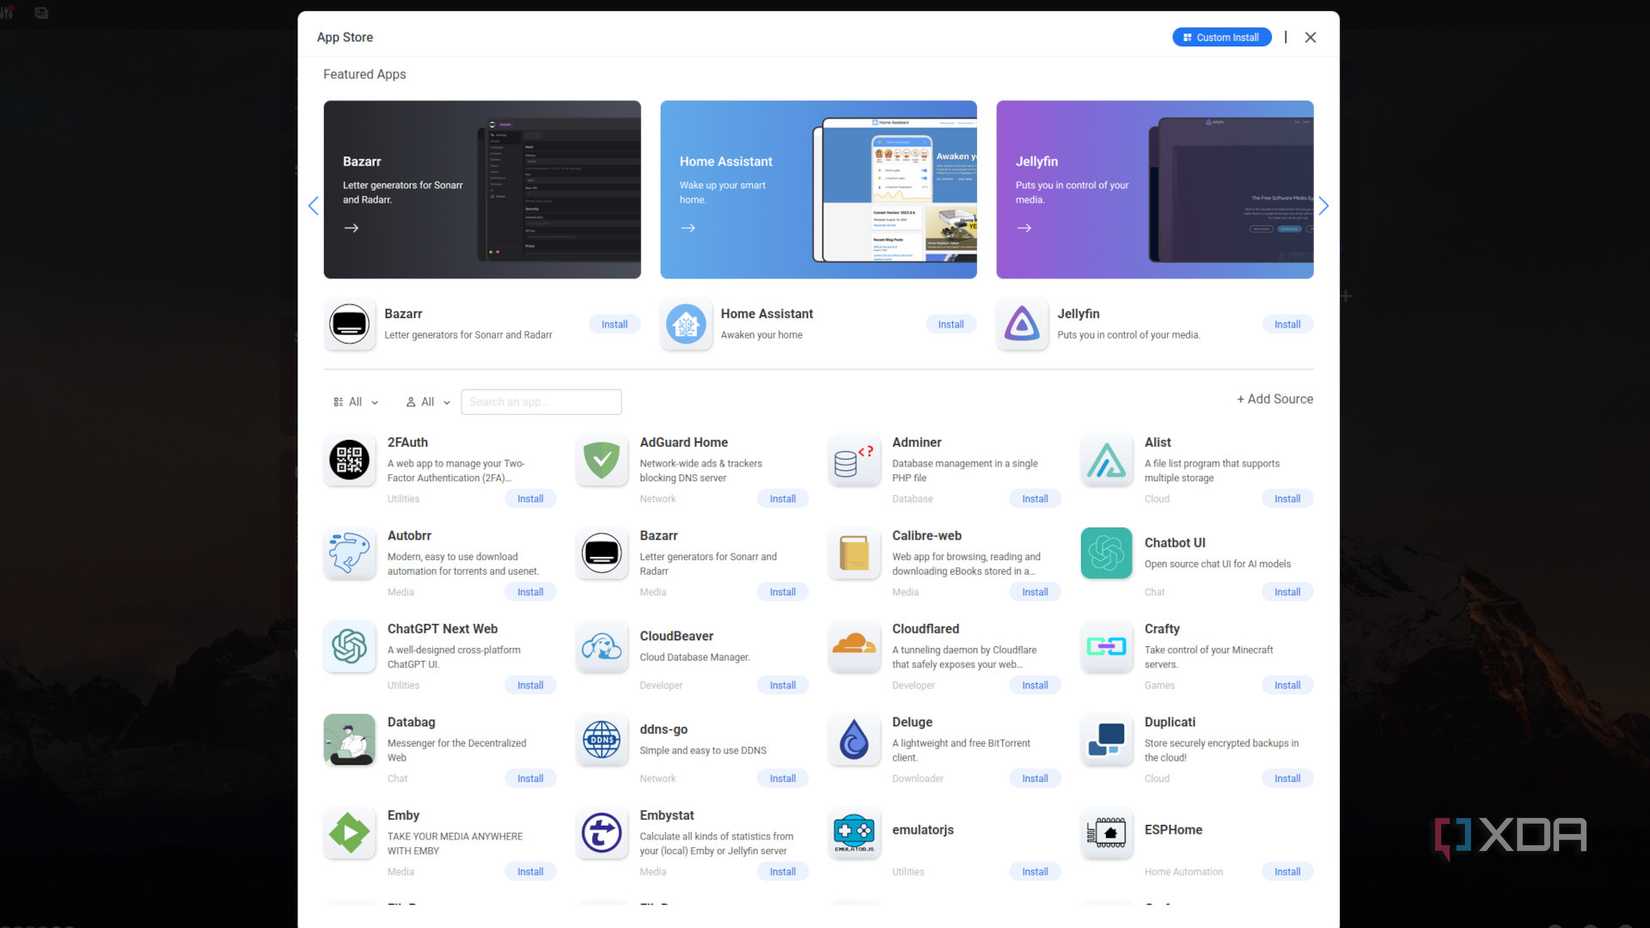Screen dimensions: 1650x928
Task: Install the Databag app
Action: pos(530,778)
